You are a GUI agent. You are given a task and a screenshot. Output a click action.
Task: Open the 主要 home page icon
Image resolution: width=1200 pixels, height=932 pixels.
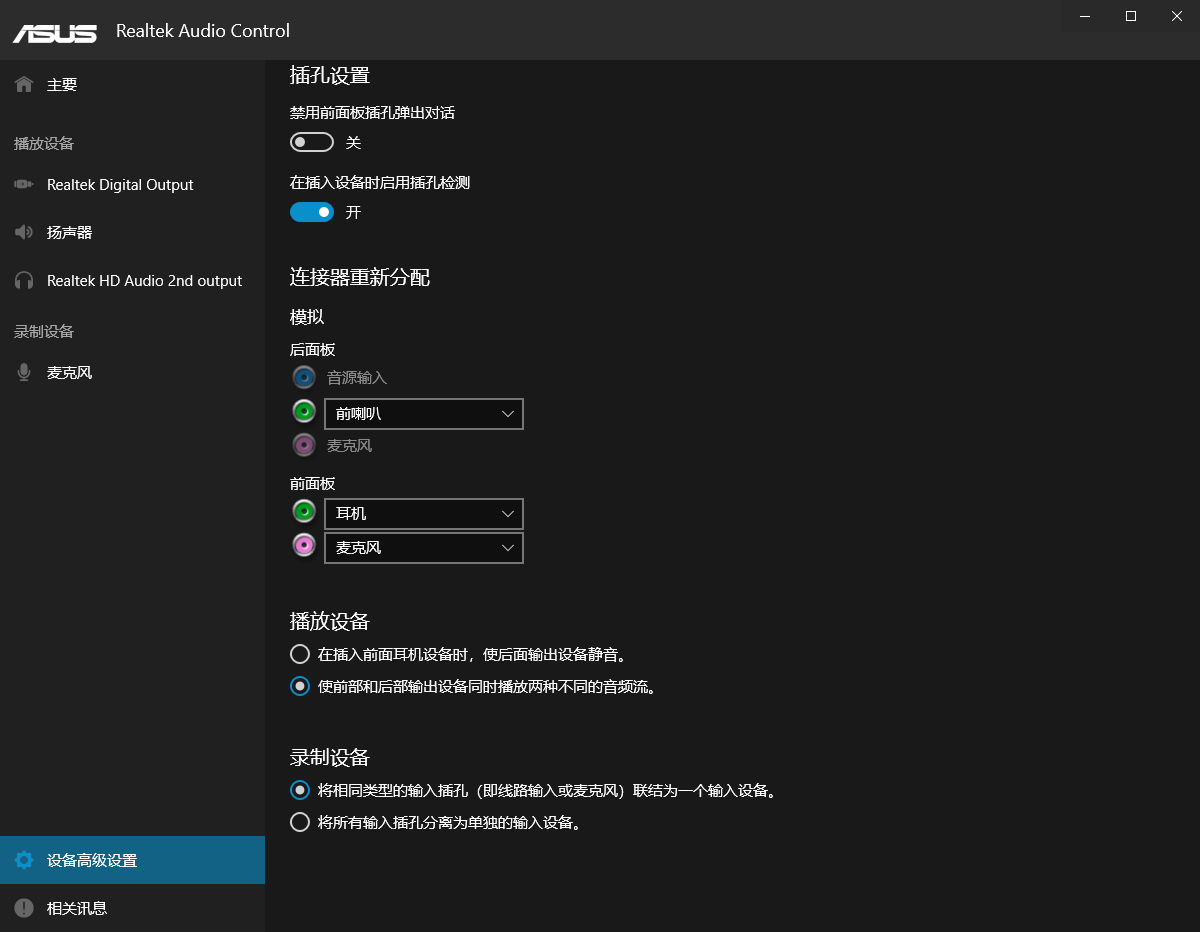(23, 84)
